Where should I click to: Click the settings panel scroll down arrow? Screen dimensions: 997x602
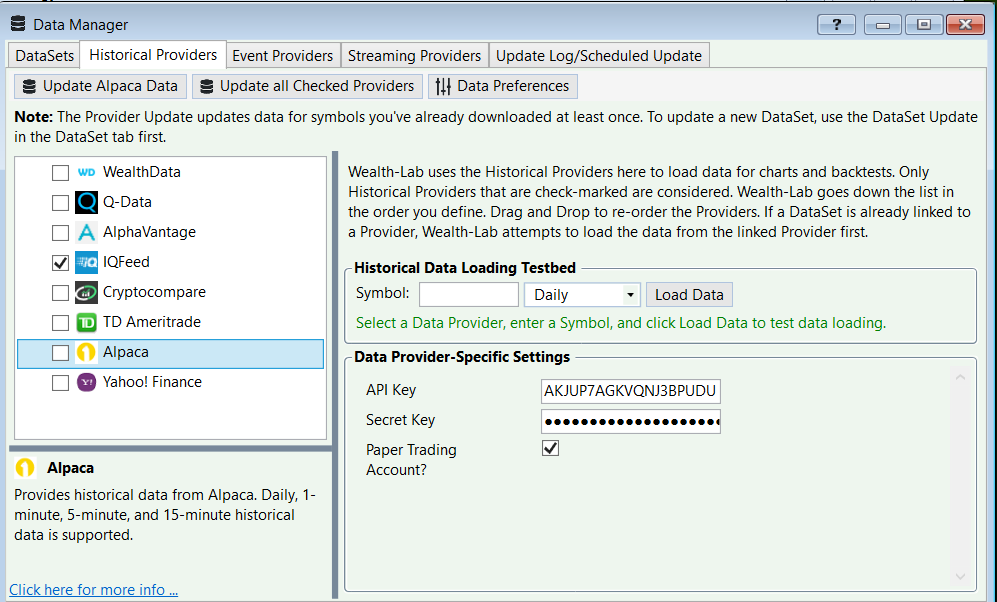pos(960,577)
